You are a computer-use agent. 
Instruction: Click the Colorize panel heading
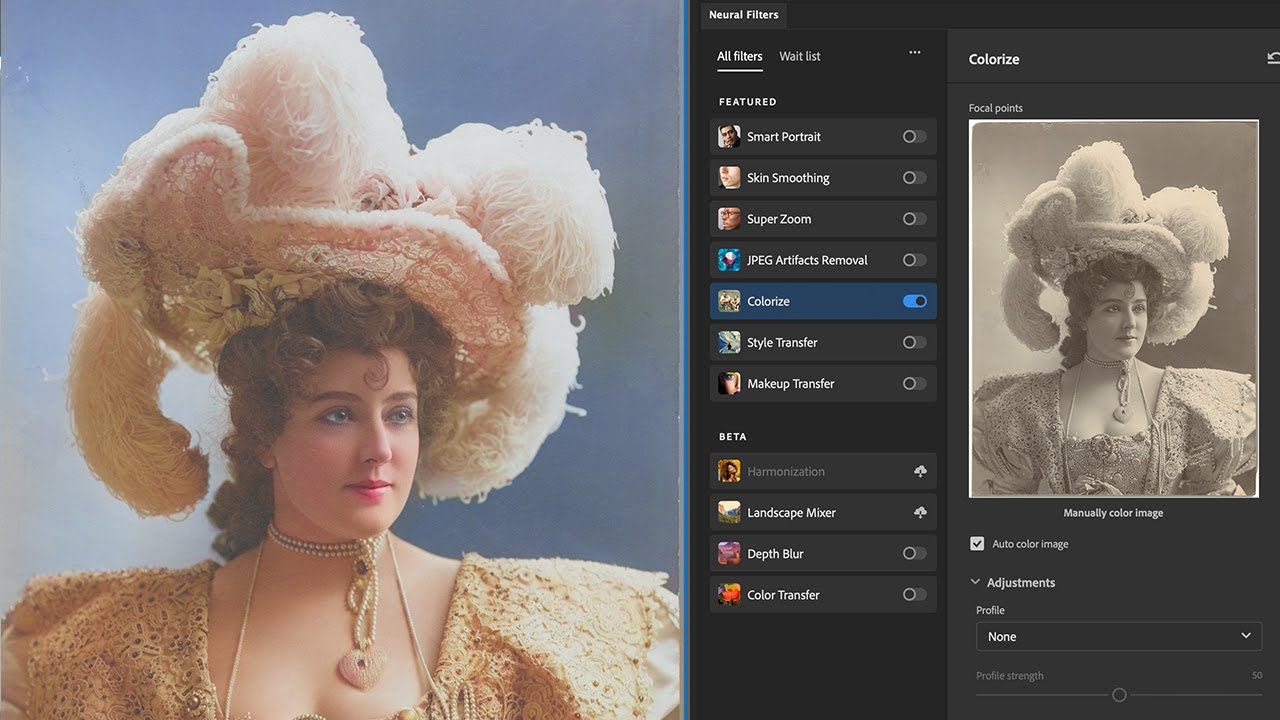[994, 59]
